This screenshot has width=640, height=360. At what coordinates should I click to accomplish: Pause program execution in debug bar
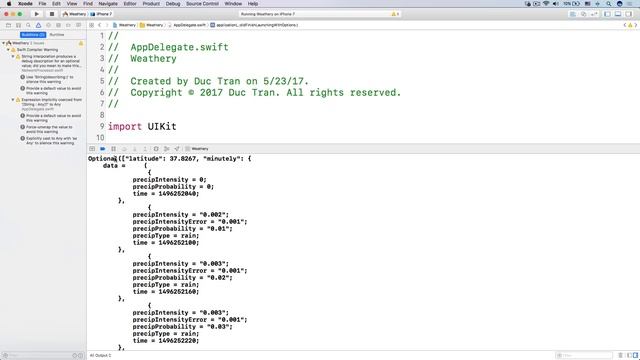(x=113, y=149)
